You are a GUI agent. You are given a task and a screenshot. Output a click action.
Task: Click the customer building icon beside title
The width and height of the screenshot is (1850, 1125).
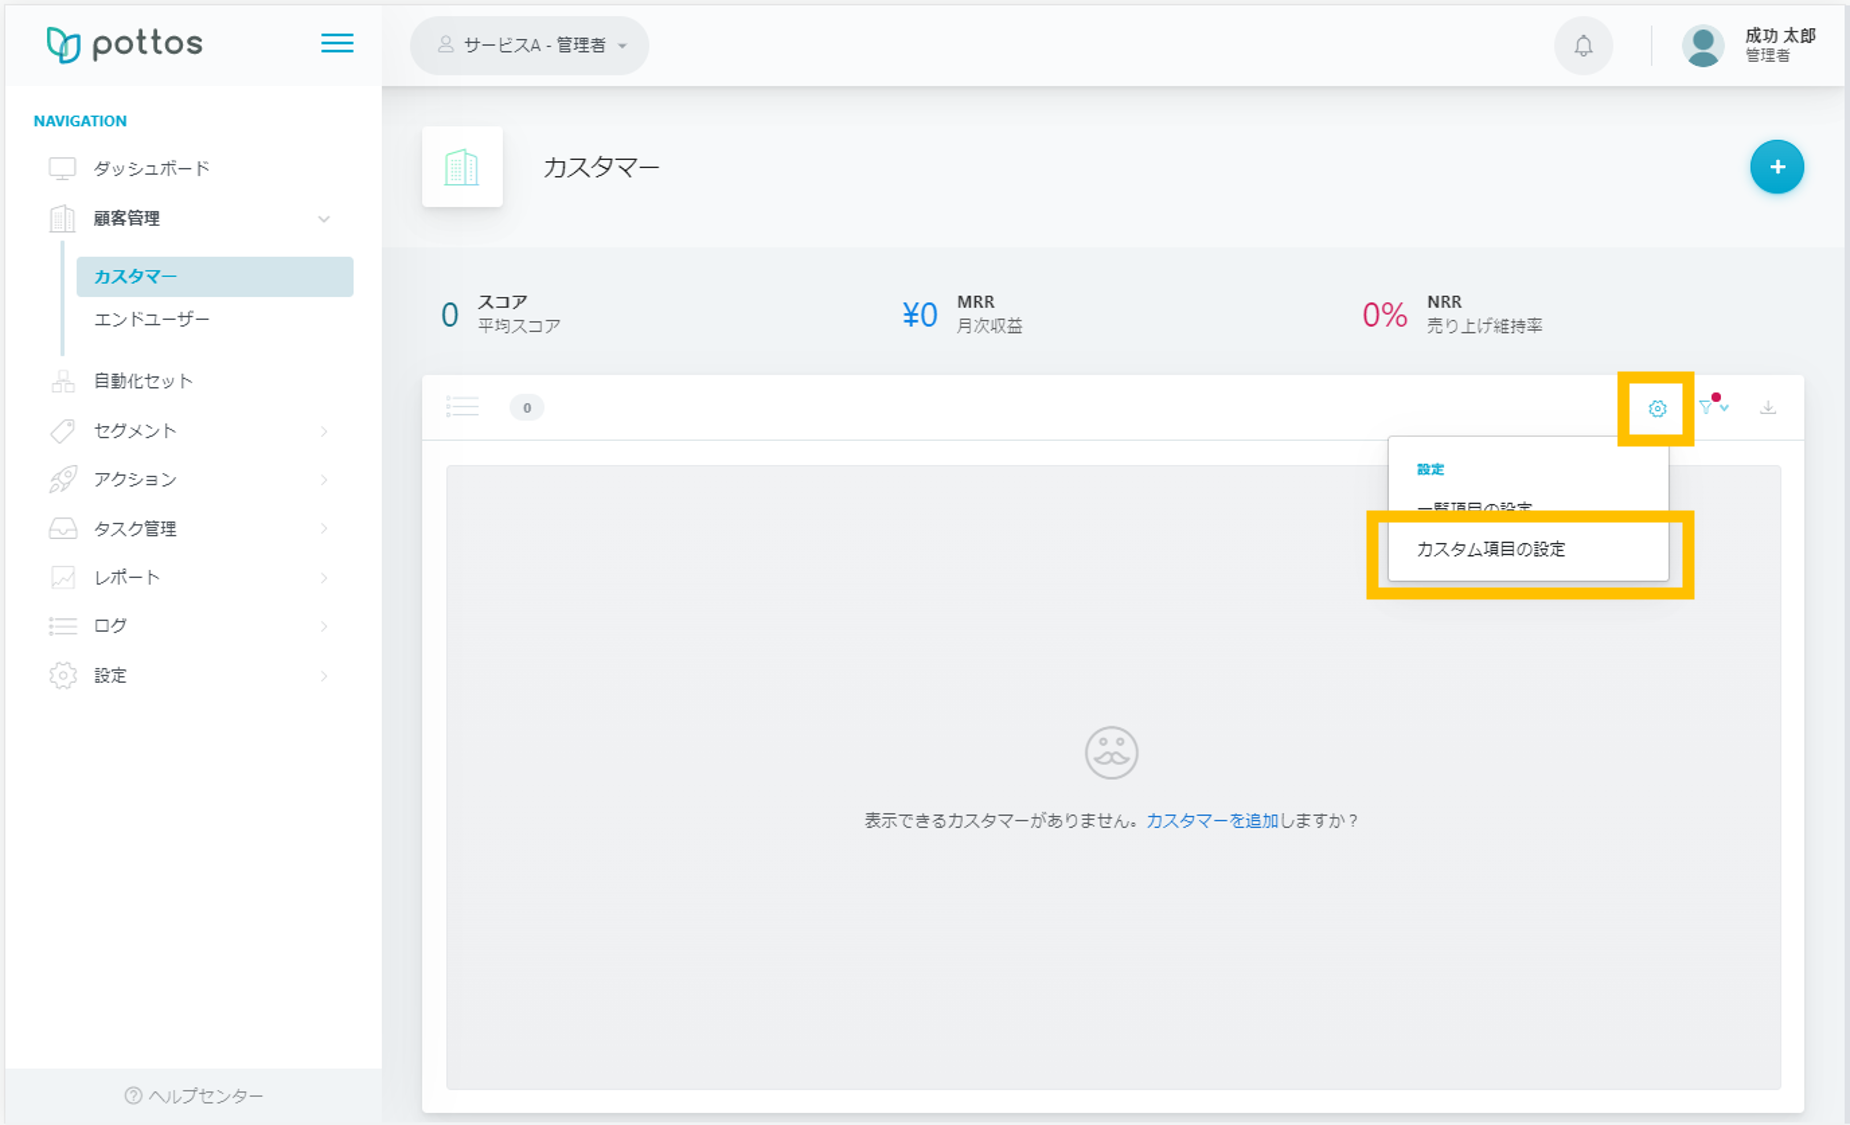[x=462, y=167]
